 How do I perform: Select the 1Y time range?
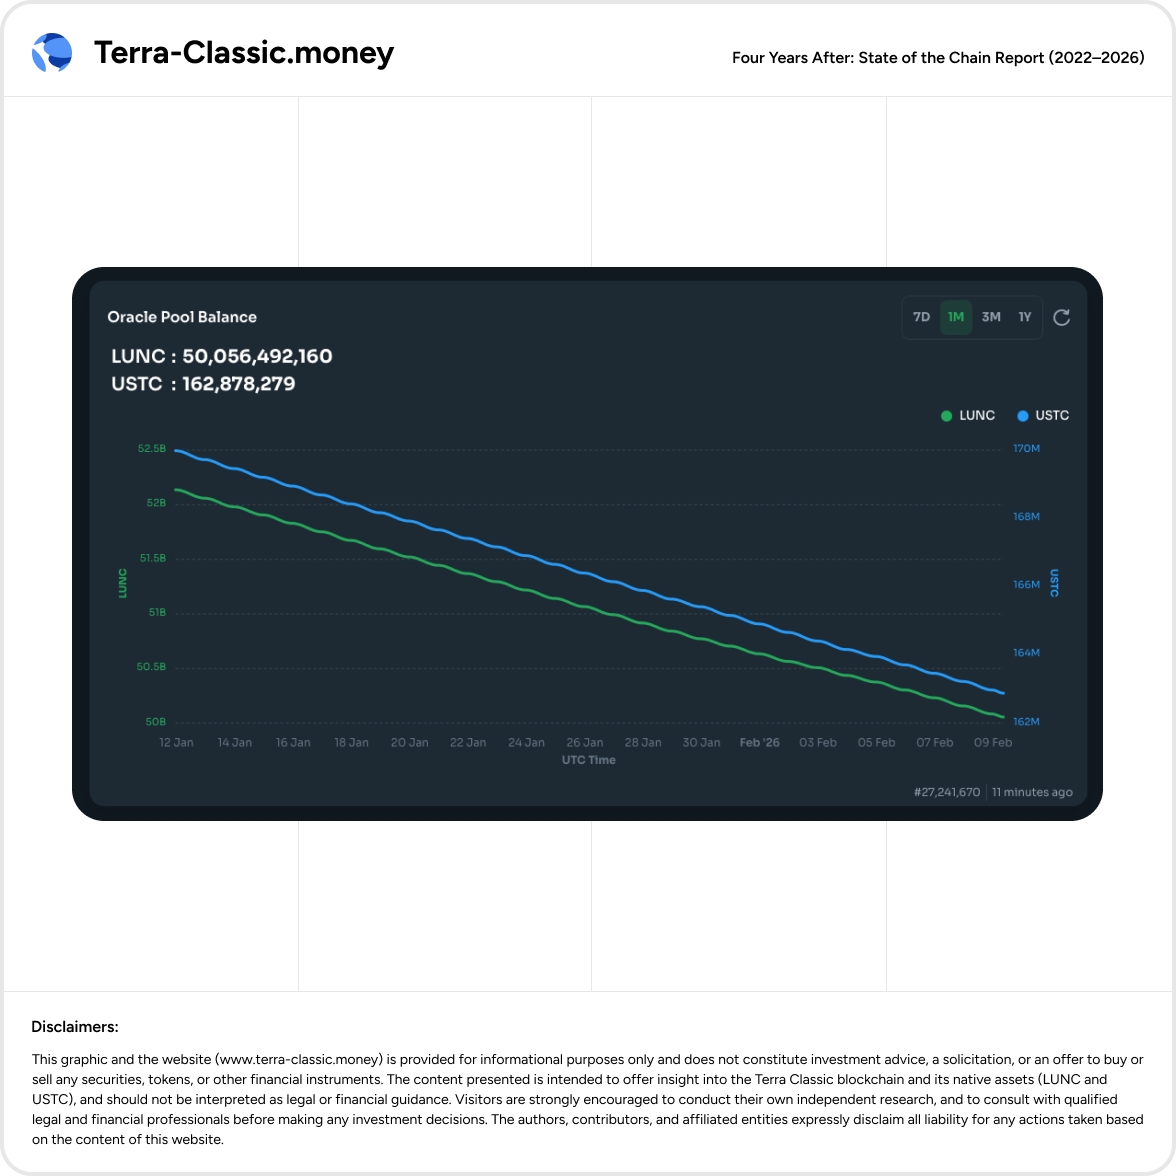coord(1024,317)
